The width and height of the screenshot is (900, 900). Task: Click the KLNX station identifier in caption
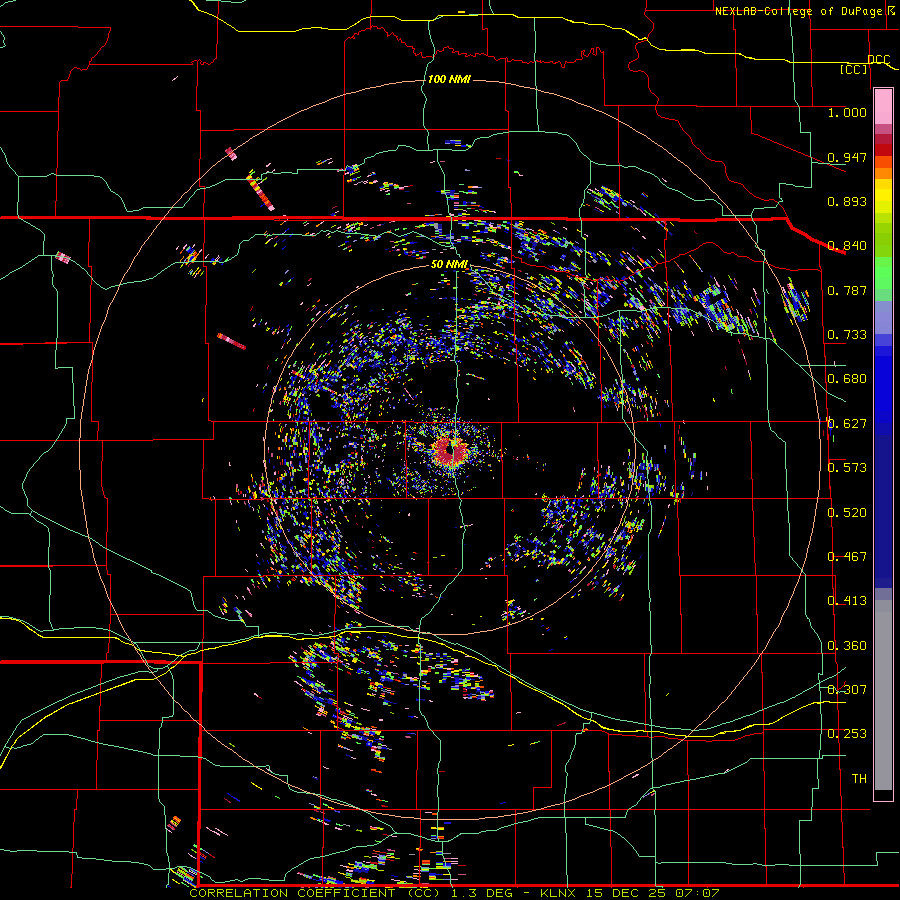point(557,893)
